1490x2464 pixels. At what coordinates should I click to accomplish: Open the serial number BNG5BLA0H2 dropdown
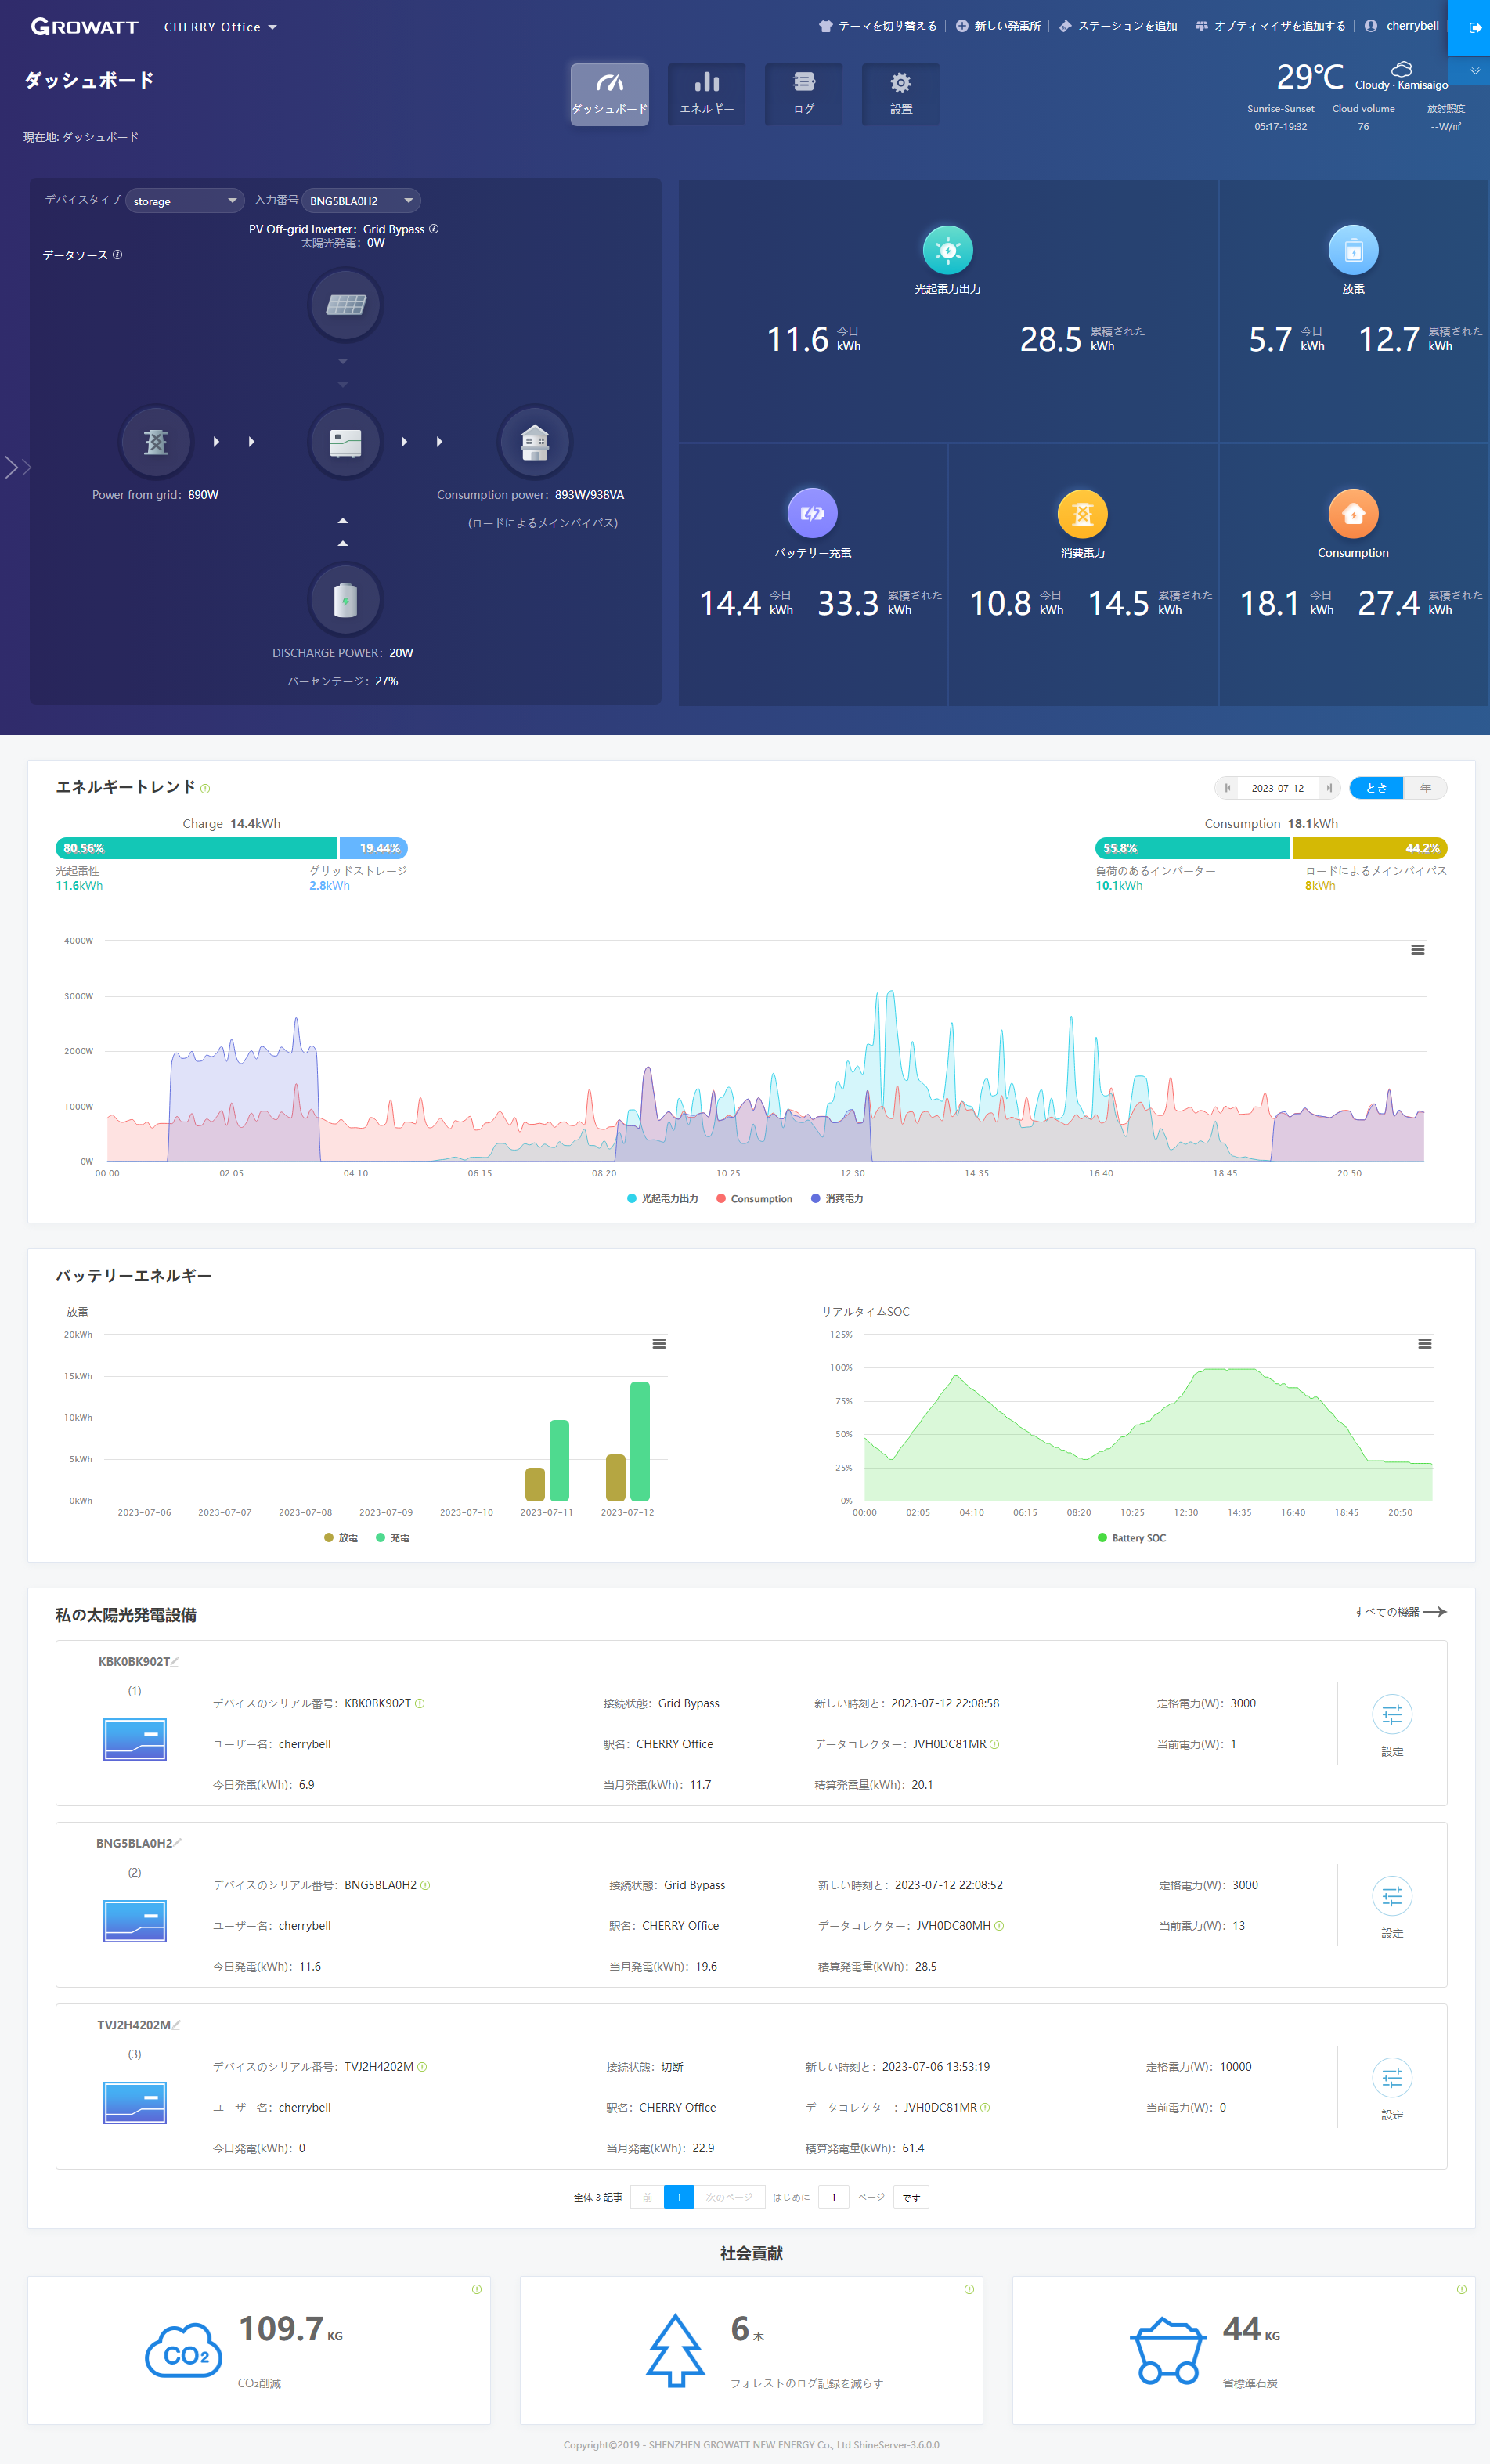(360, 201)
